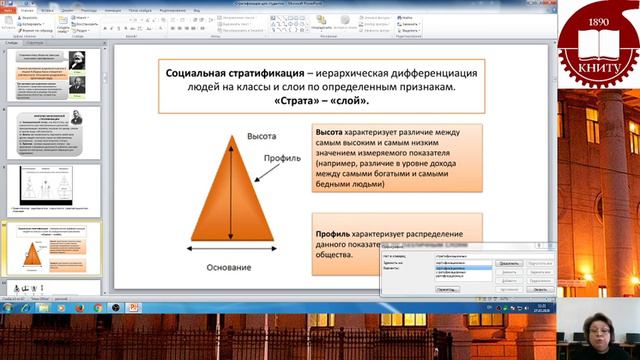Select slide thumbnail with Marx portrait
Viewport: 640px width, 360px height.
[x=53, y=75]
